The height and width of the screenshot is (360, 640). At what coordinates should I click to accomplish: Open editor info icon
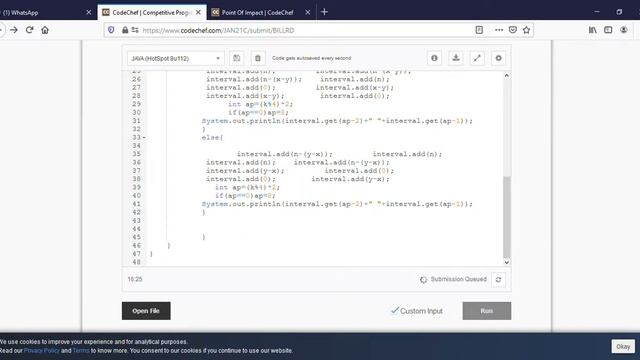pos(434,58)
